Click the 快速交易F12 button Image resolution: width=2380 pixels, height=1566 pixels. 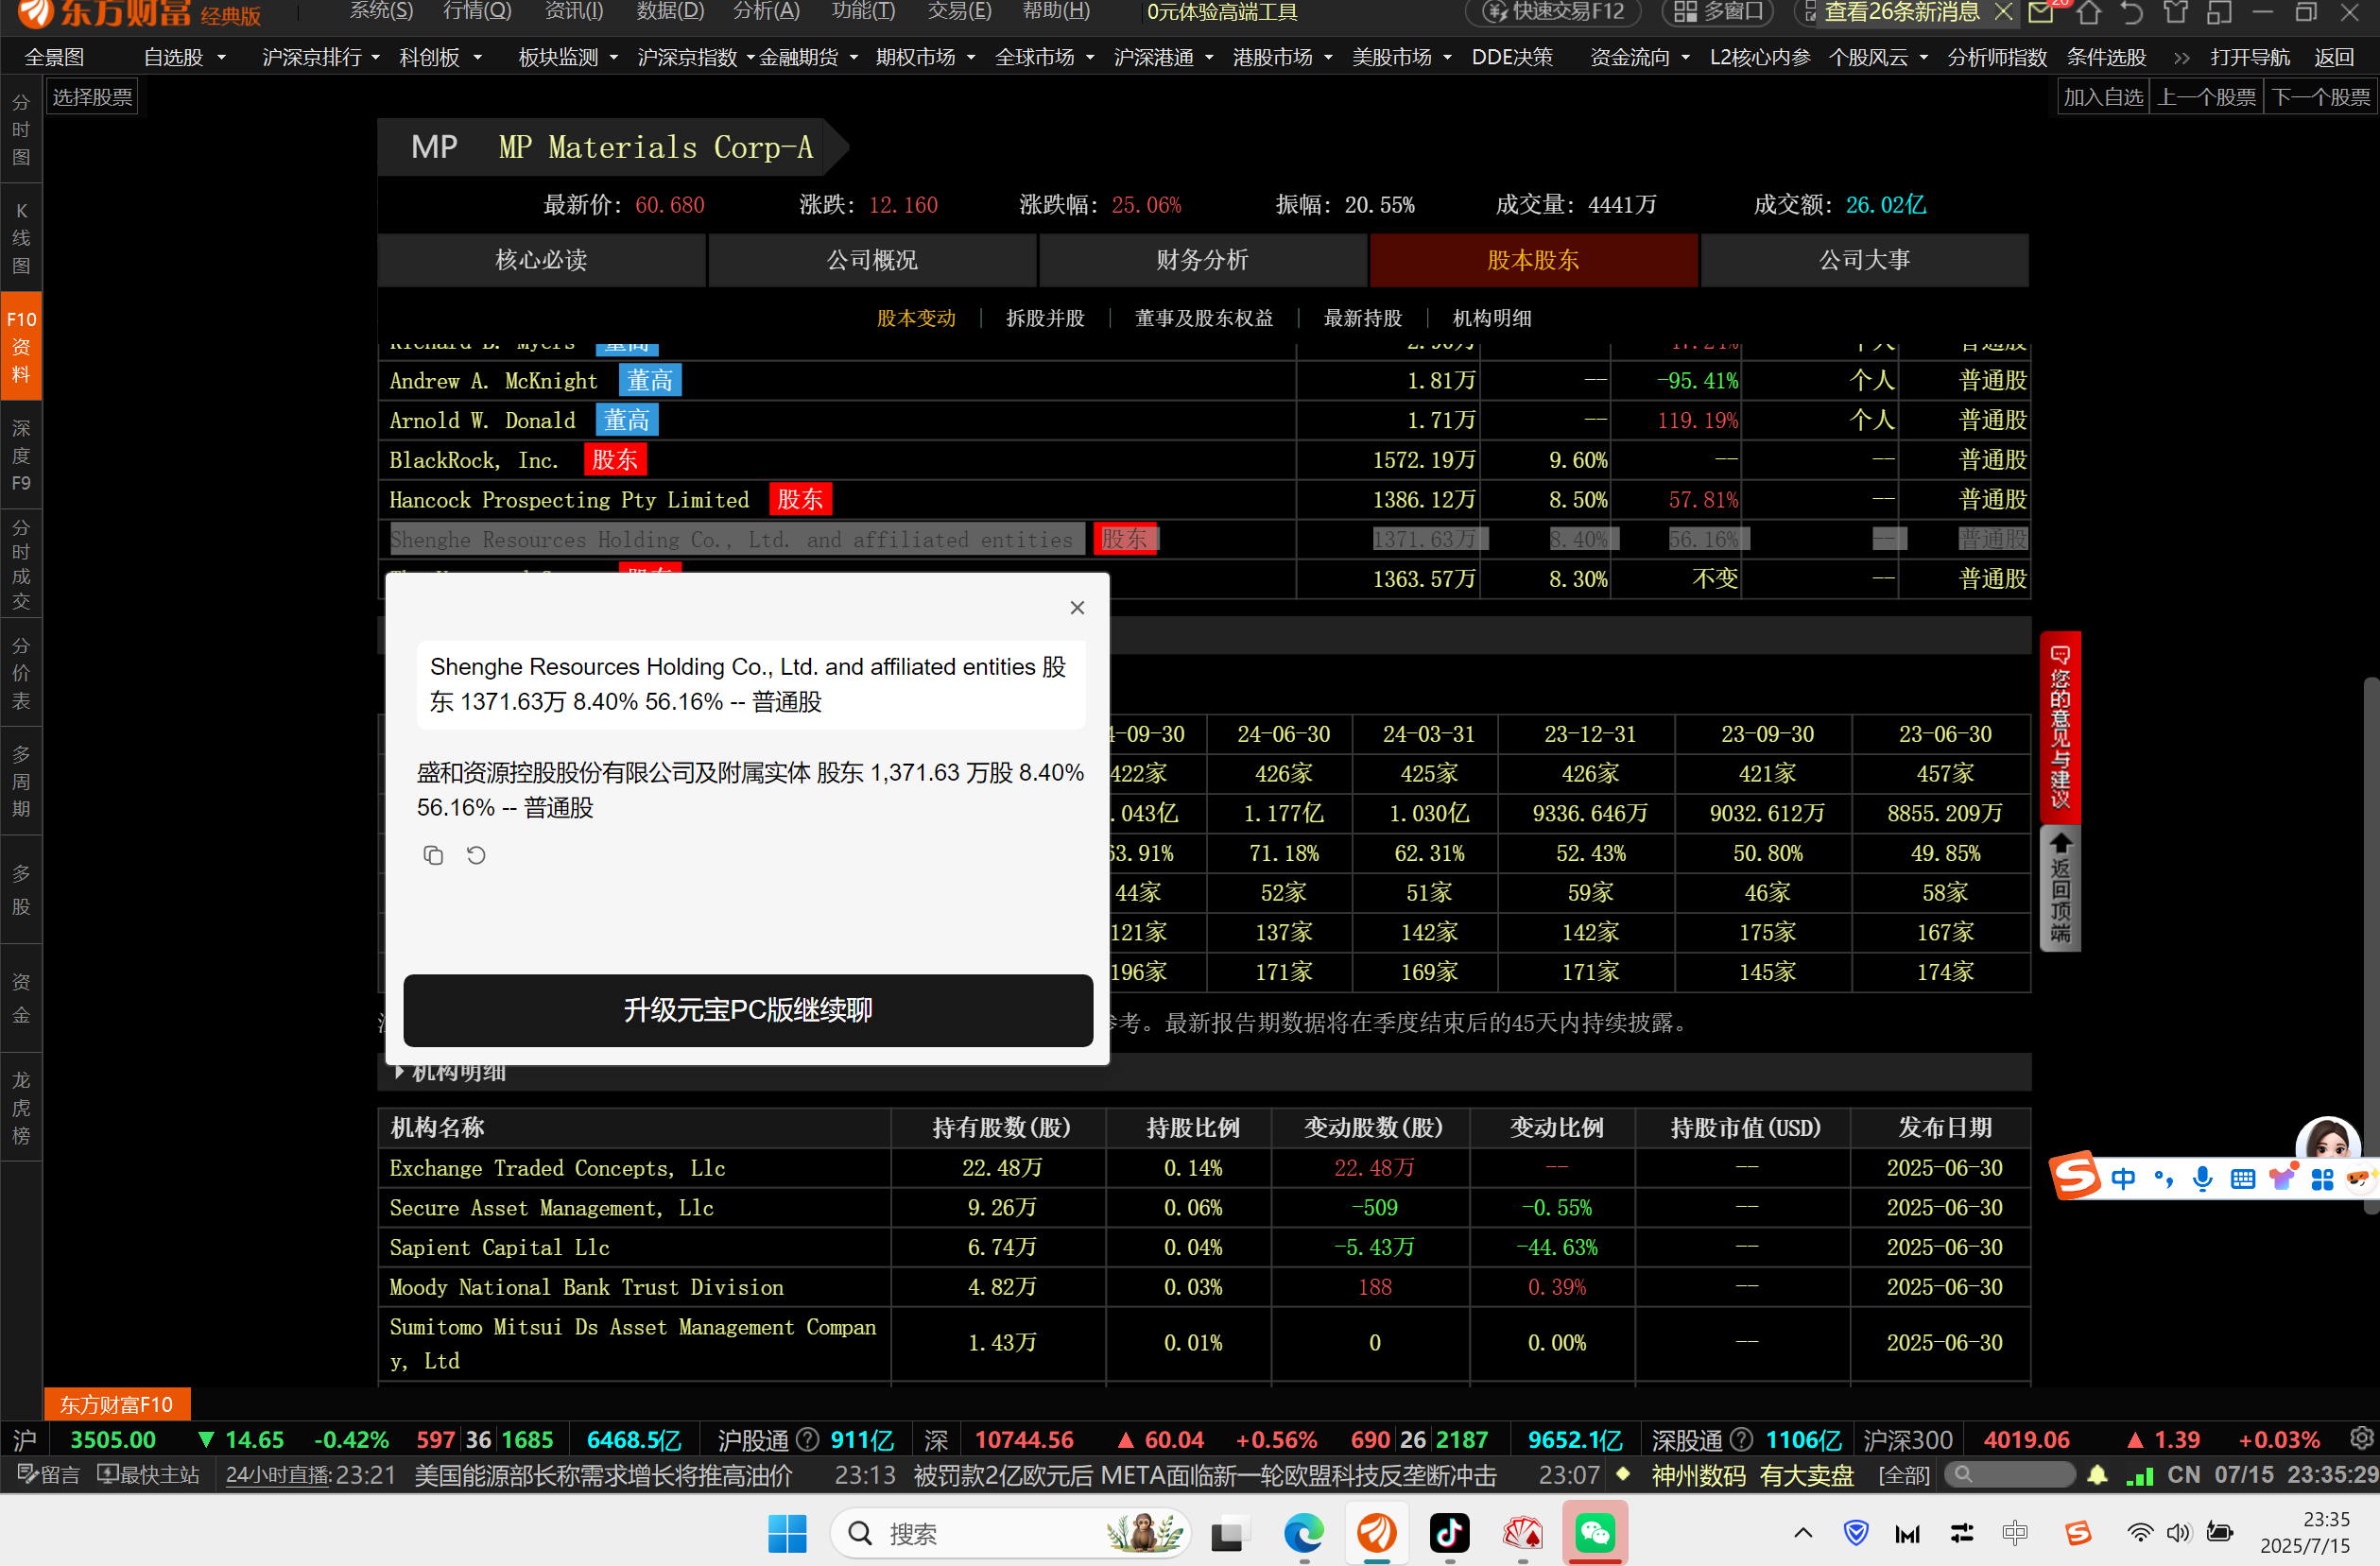pos(1553,12)
